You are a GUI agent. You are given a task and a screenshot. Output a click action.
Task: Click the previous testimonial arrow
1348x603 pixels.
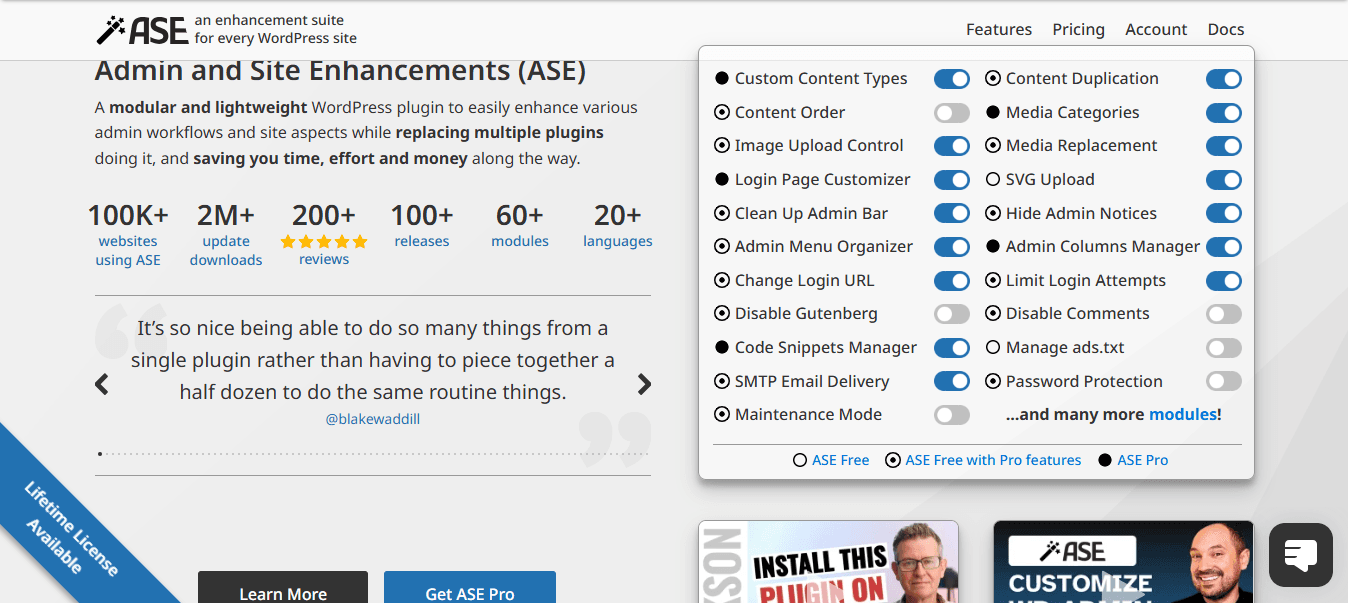coord(101,383)
